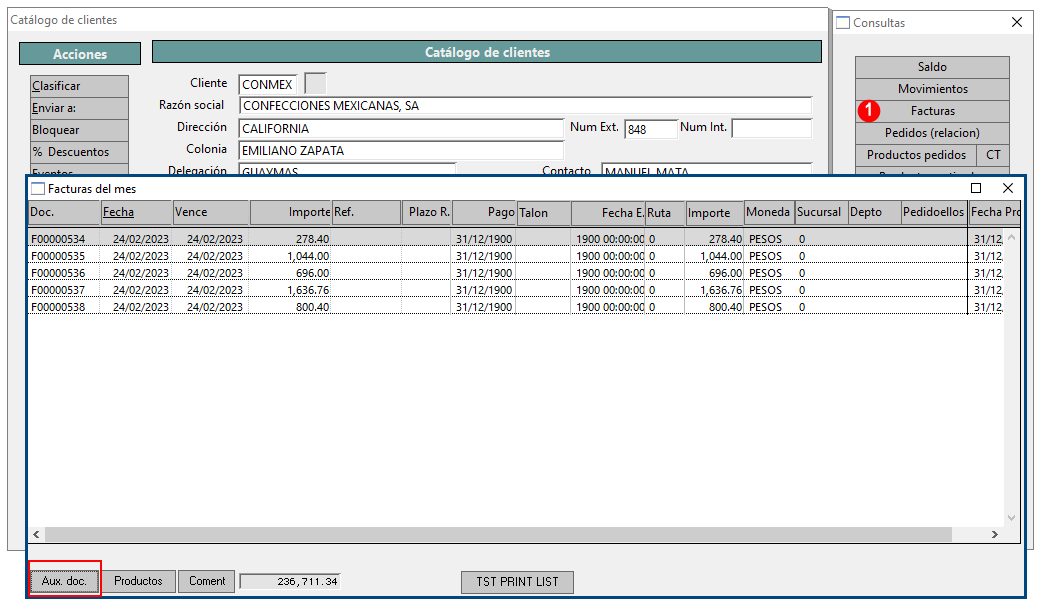Screen dimensions: 1041x604
Task: Click Bloquear in the Acciones panel
Action: pos(79,130)
